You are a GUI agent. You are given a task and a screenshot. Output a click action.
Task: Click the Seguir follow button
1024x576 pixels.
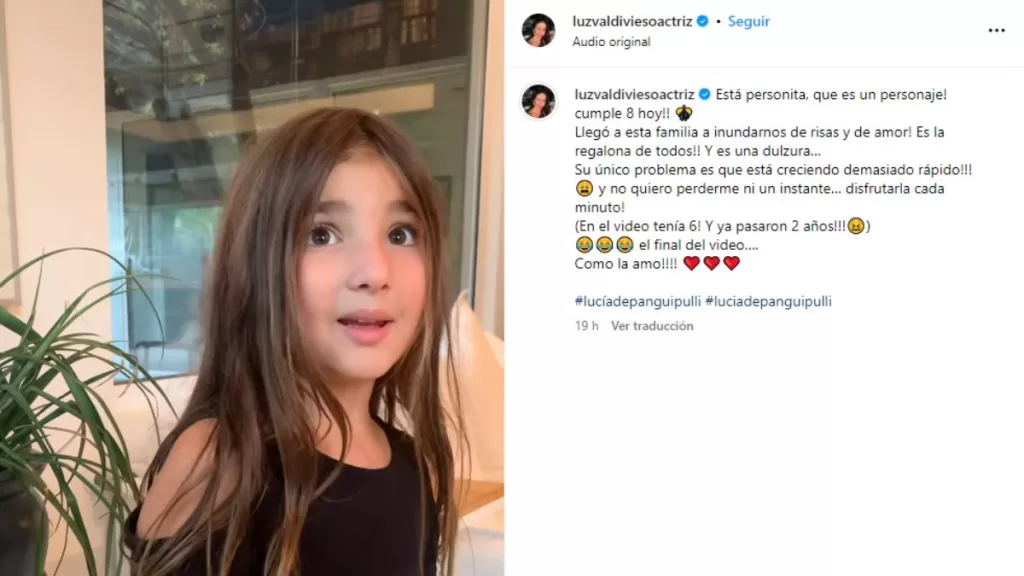tap(748, 21)
